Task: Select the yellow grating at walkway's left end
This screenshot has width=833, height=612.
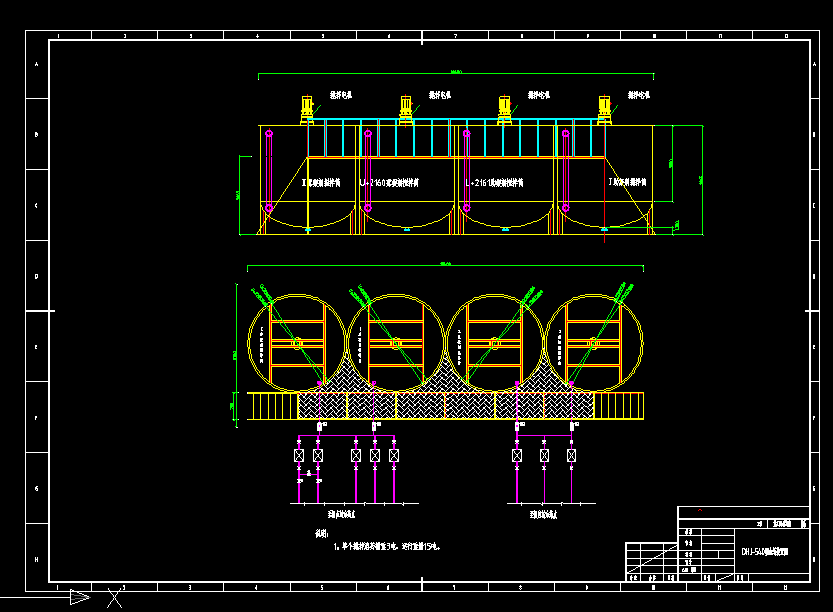Action: [273, 406]
